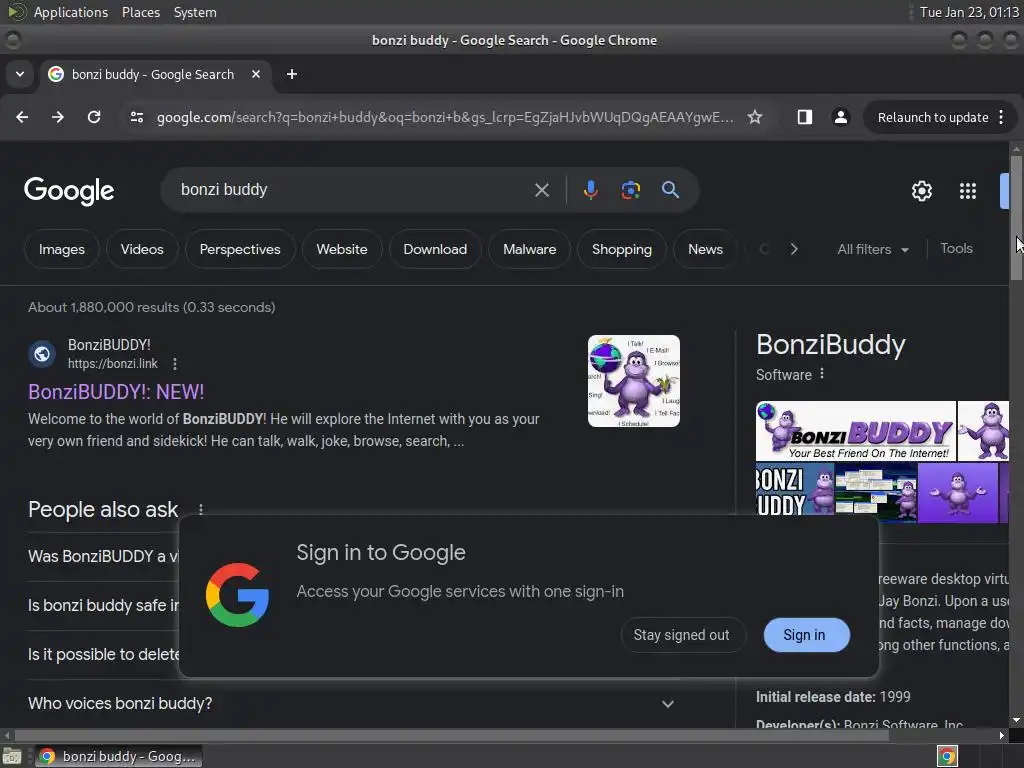Clear the search box with X icon

click(541, 190)
